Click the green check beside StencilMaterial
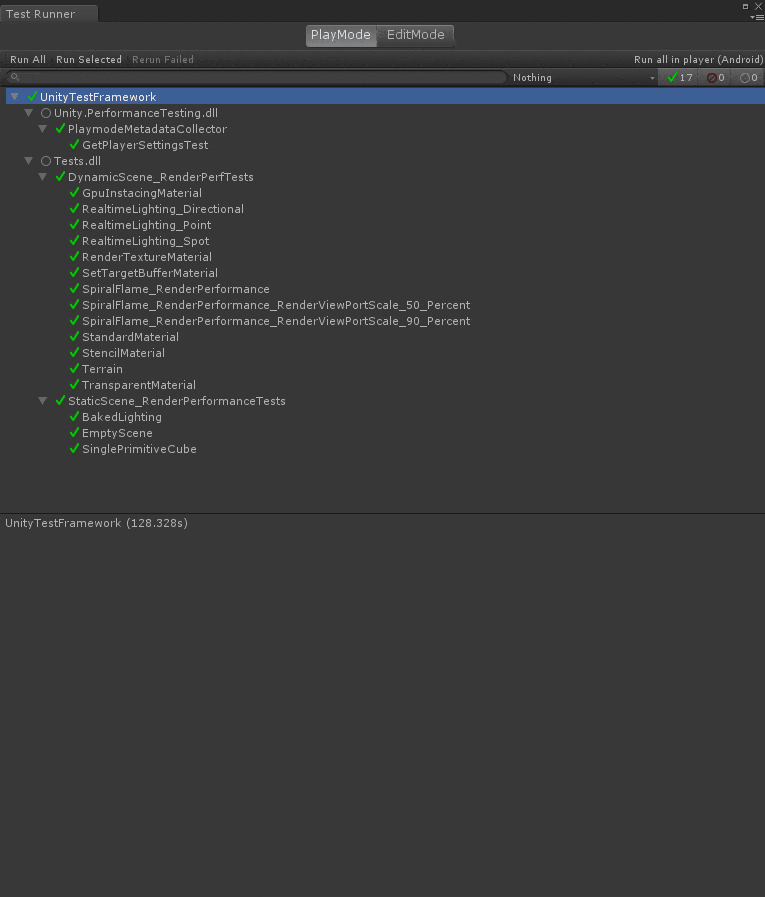The width and height of the screenshot is (765, 897). click(x=74, y=352)
